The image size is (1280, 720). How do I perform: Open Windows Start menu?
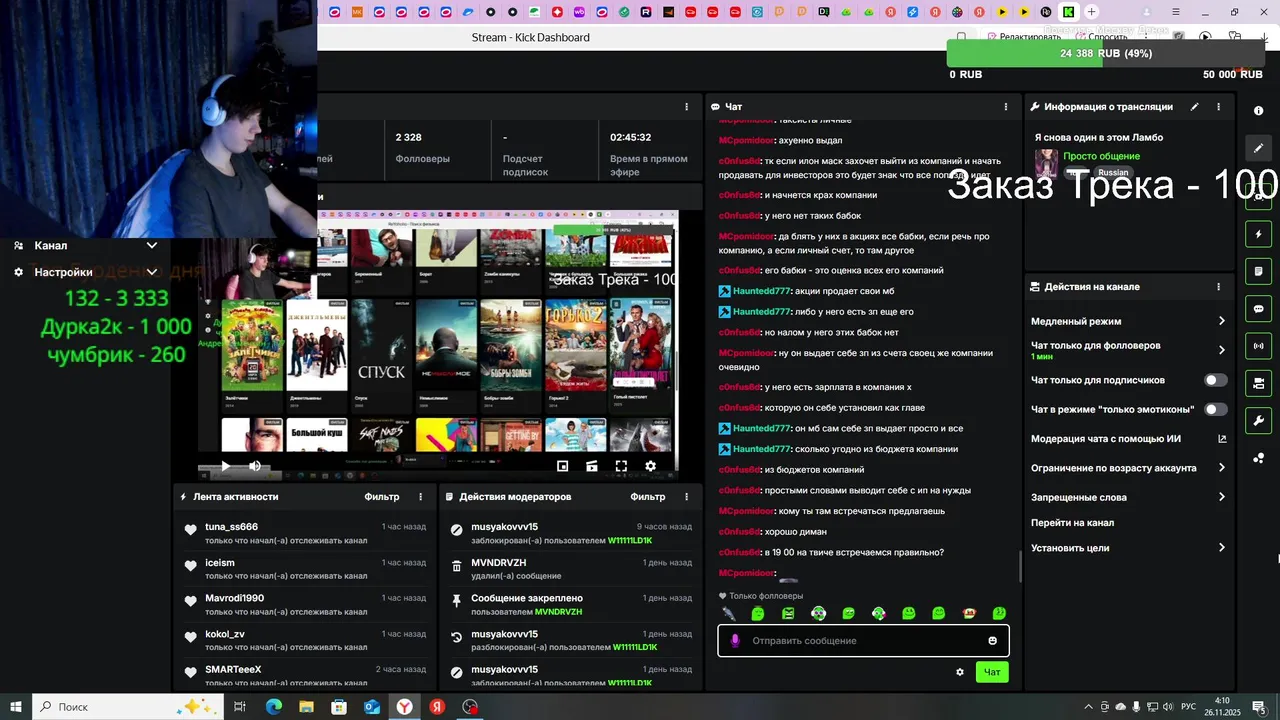[x=16, y=707]
